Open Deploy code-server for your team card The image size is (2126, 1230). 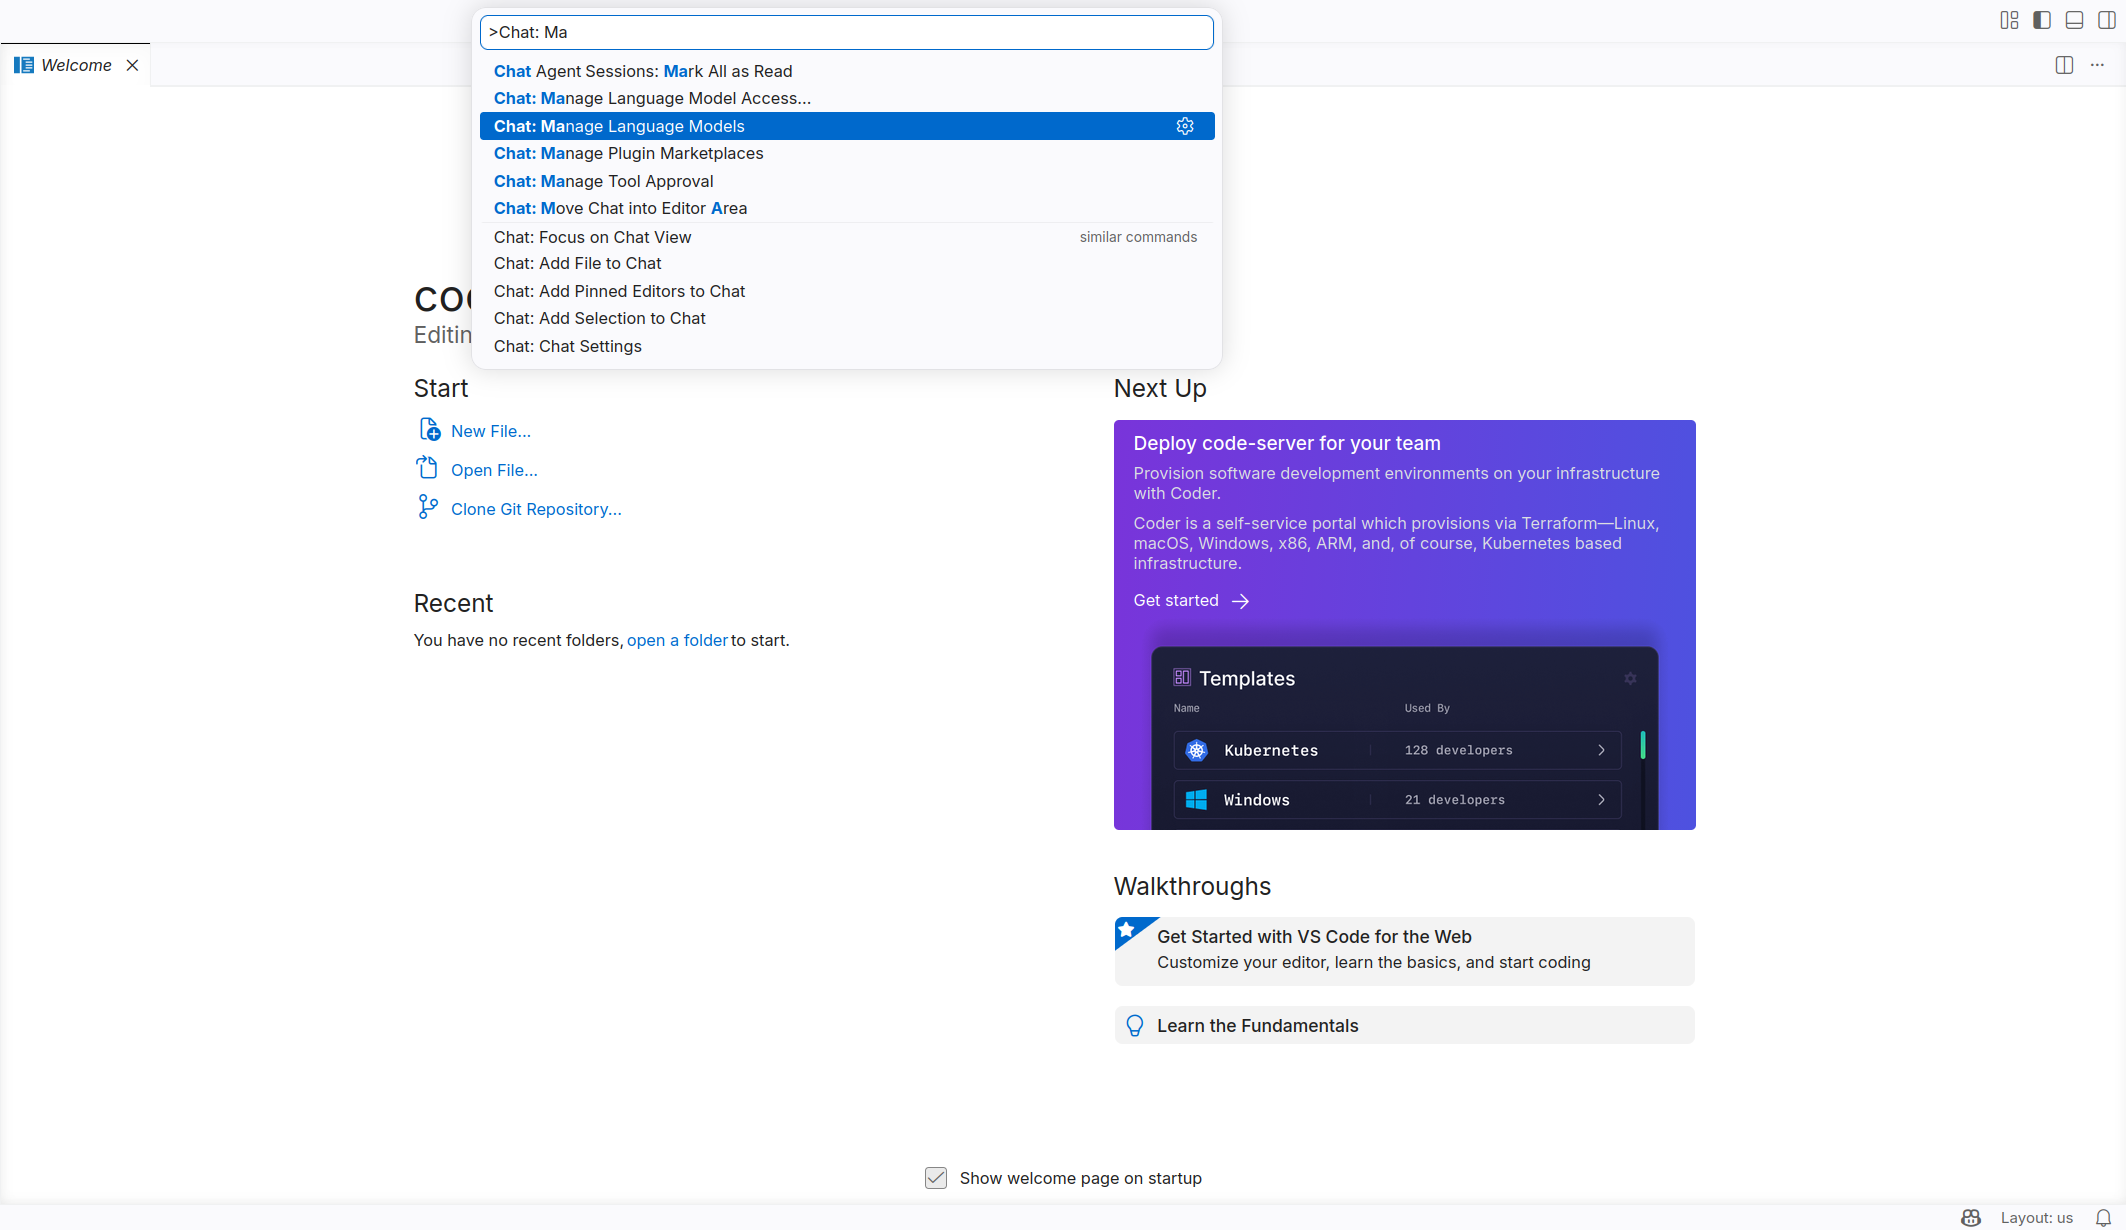click(x=1404, y=624)
